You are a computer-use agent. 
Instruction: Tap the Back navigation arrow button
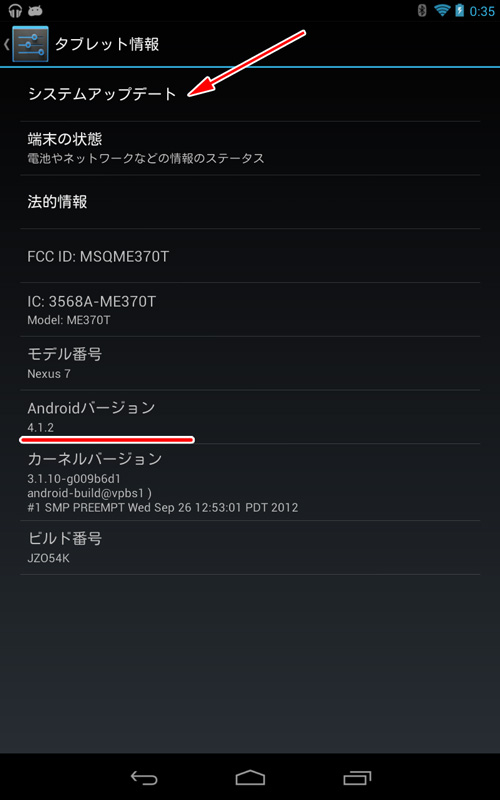tap(144, 777)
